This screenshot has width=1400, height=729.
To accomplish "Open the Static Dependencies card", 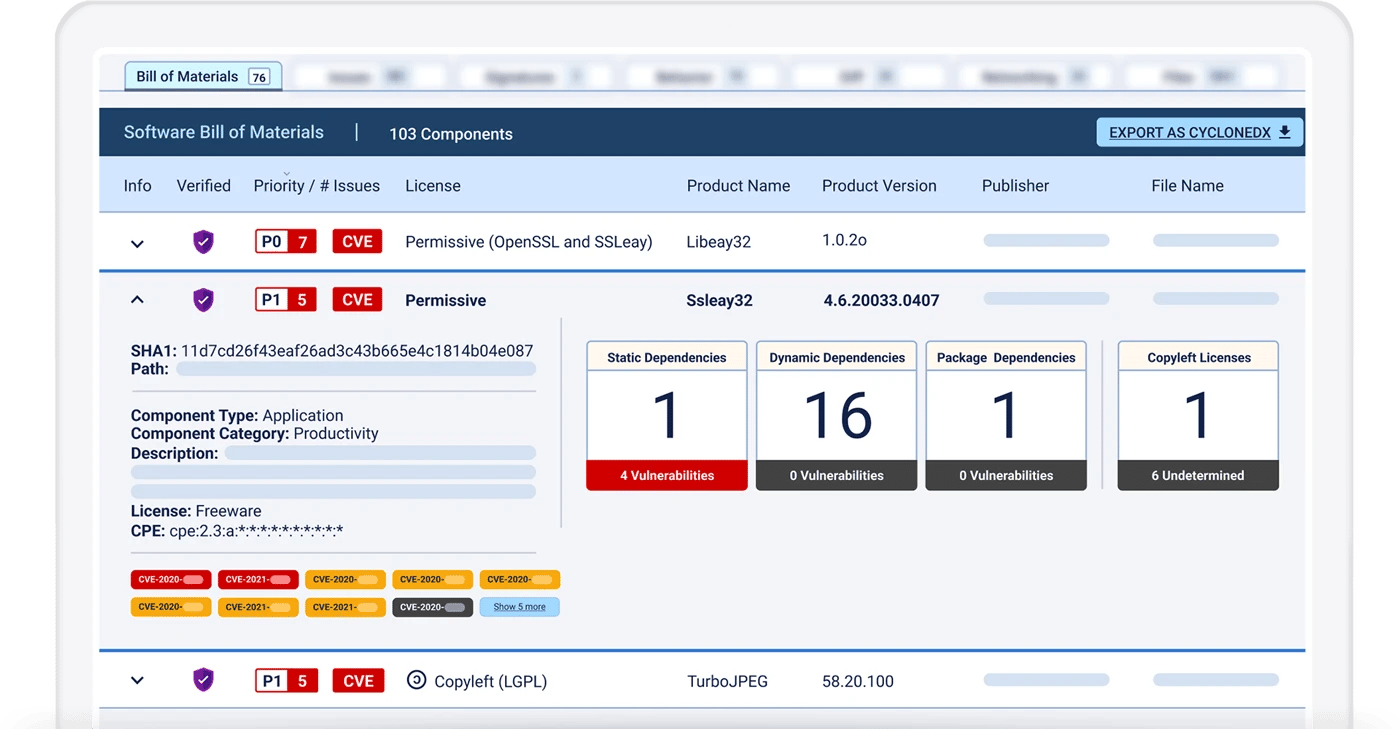I will 667,415.
